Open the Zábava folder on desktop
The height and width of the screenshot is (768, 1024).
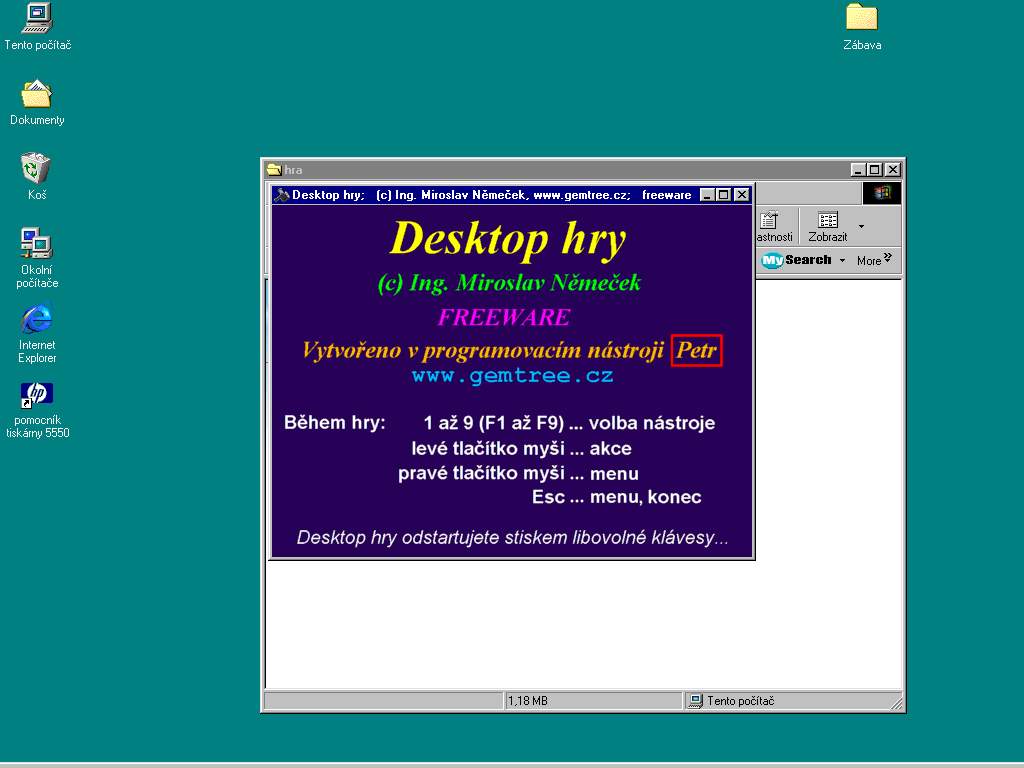[861, 18]
